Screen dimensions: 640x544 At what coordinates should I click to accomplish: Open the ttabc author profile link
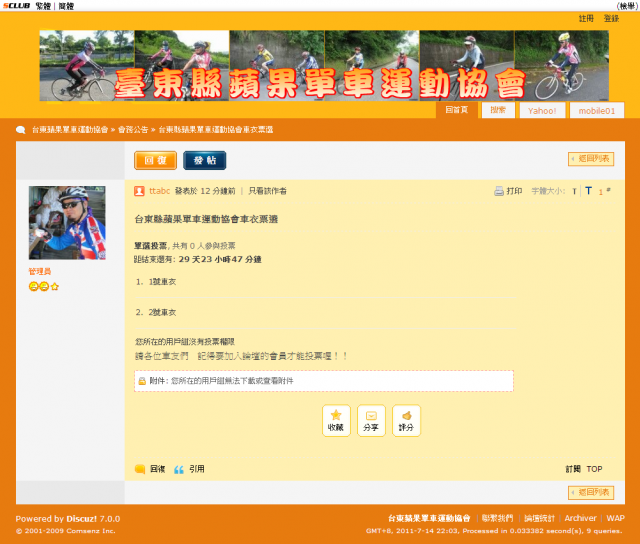tap(160, 191)
